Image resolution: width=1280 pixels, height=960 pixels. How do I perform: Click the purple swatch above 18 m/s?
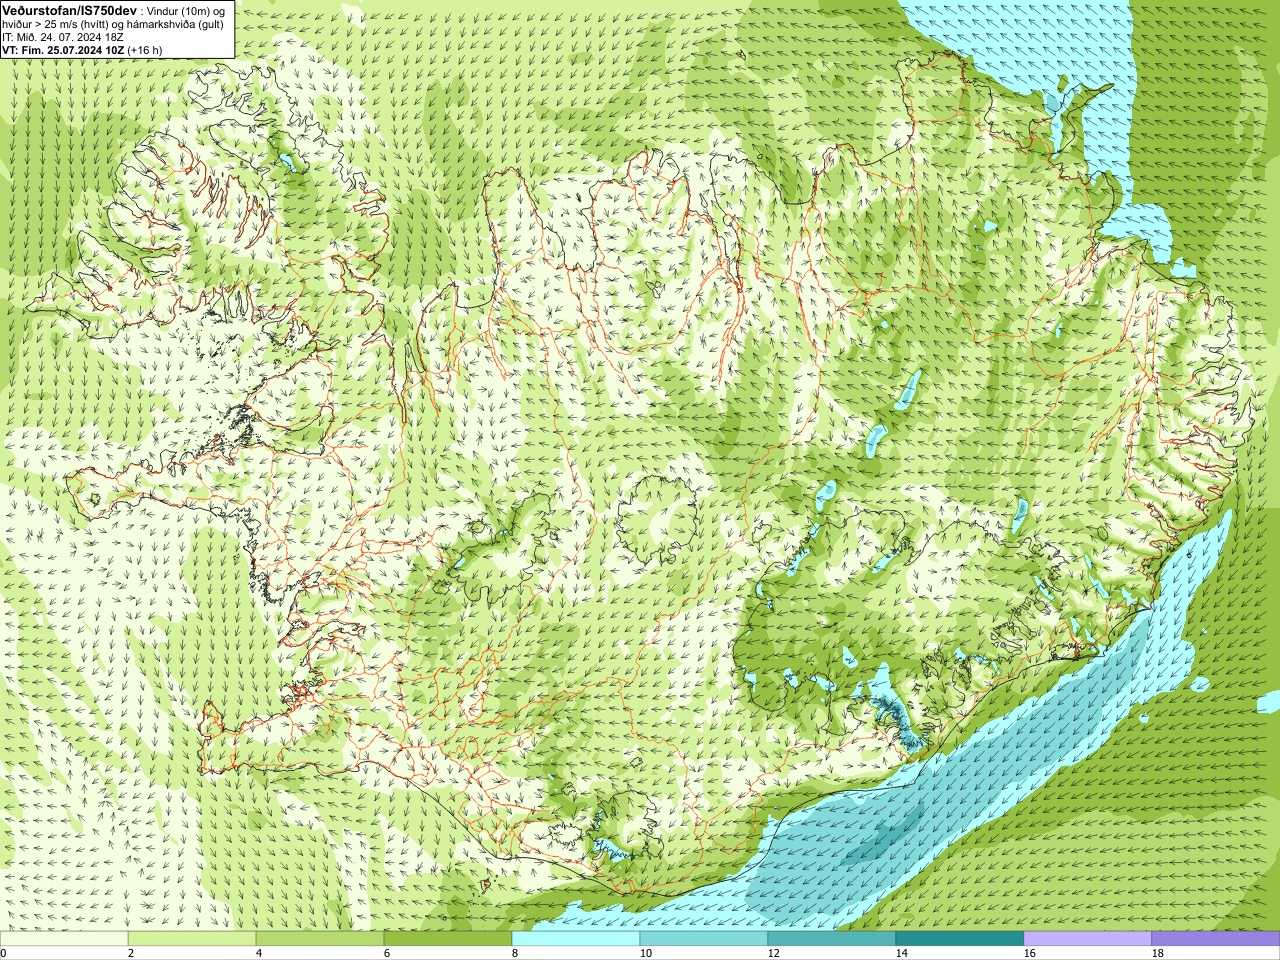tap(1216, 939)
